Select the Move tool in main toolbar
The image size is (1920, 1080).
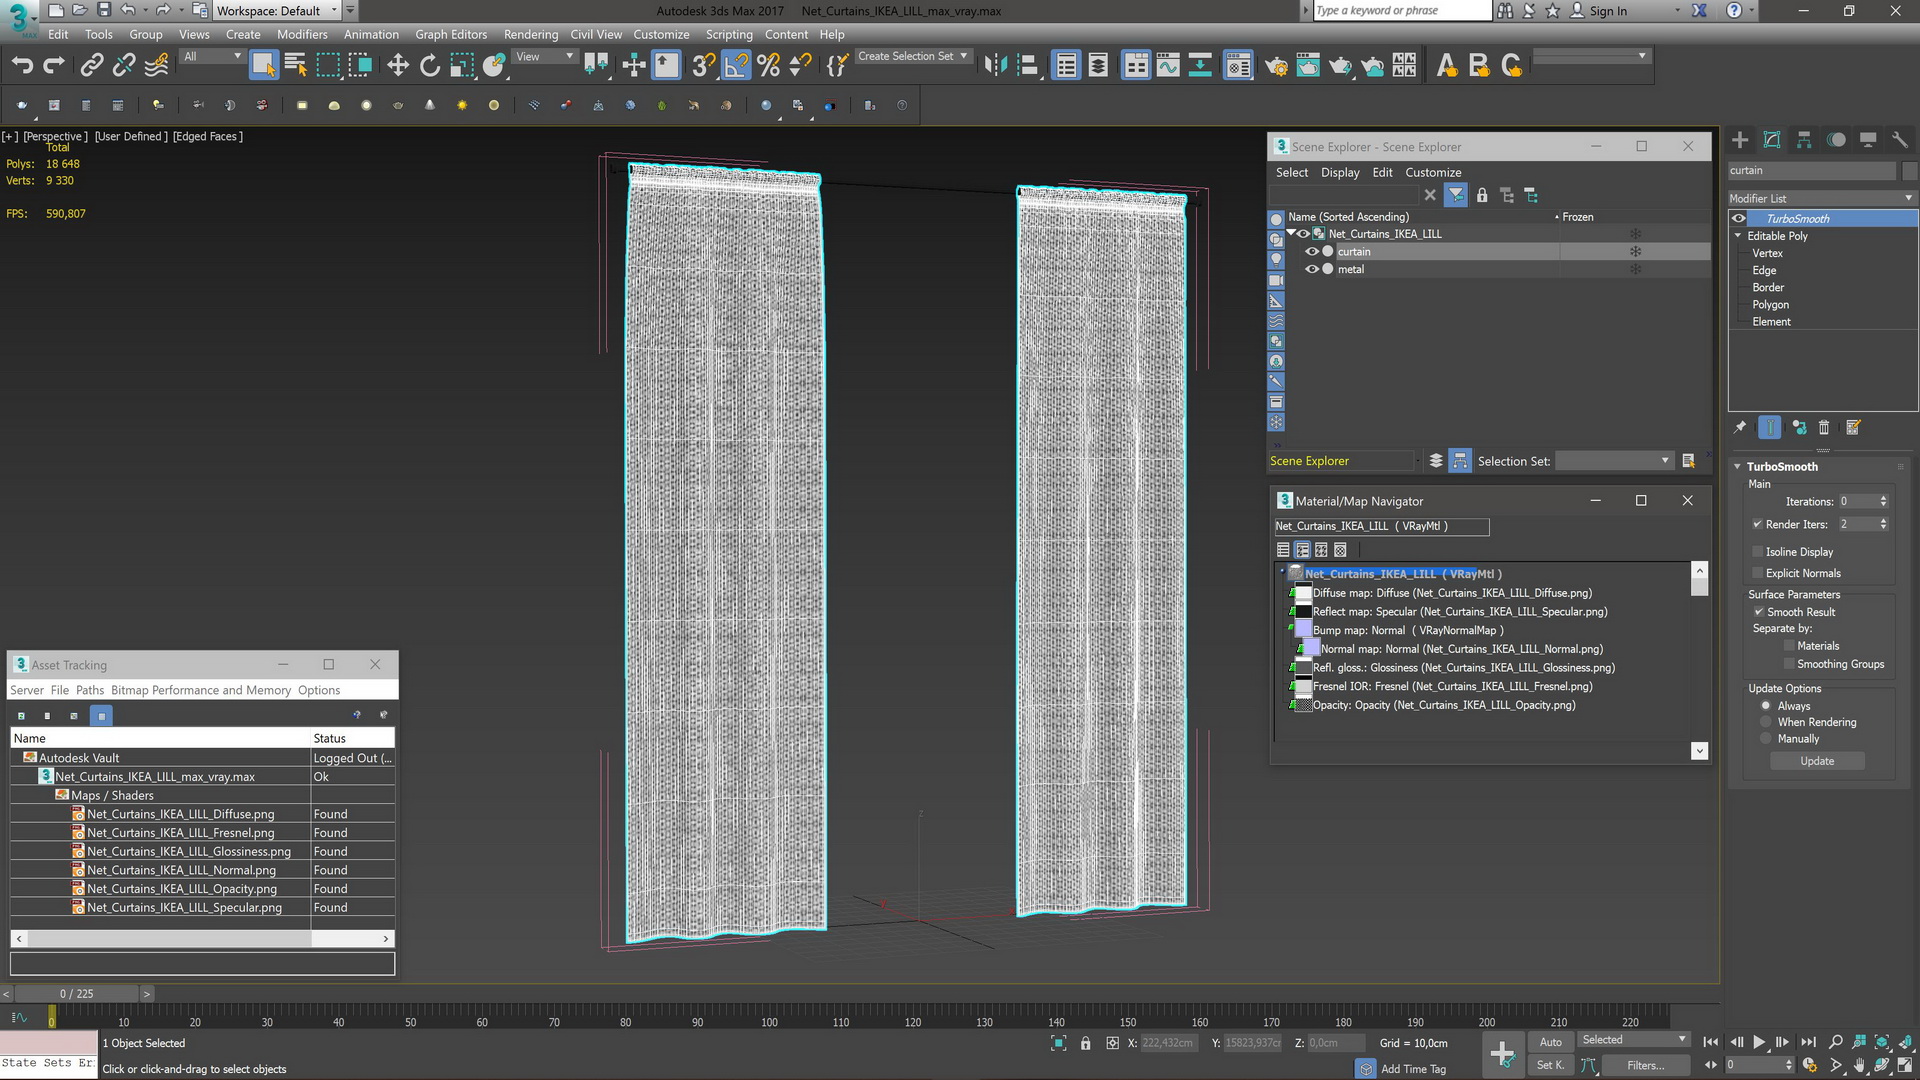[x=398, y=66]
